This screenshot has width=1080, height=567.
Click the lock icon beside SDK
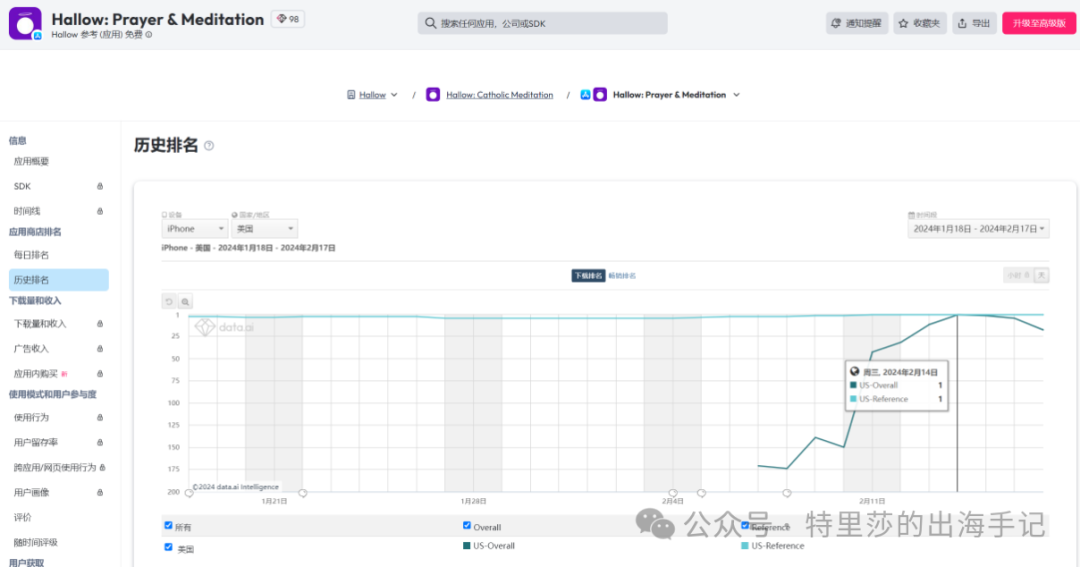tap(100, 186)
